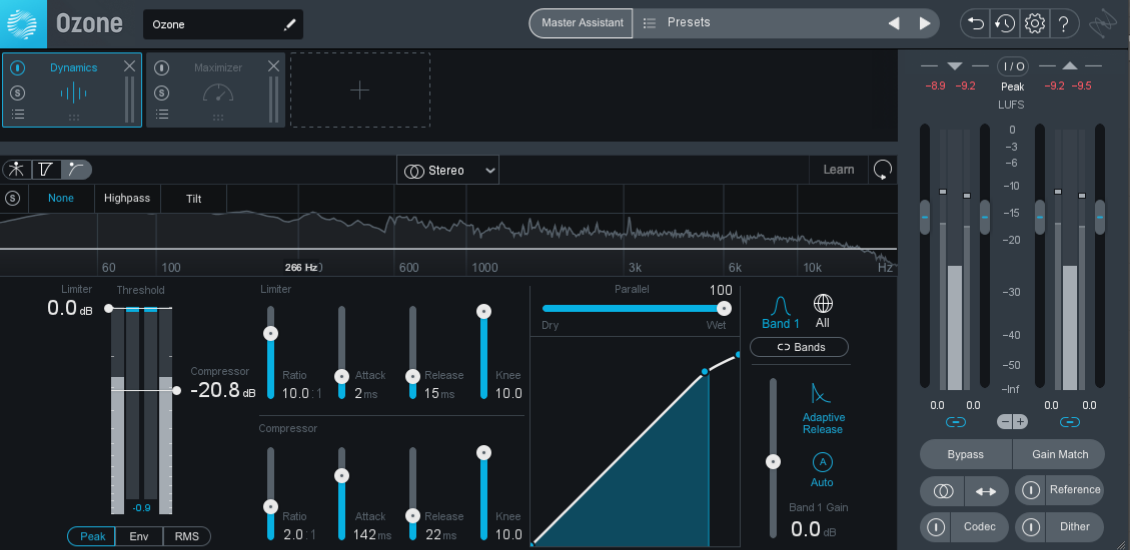Open presets list icon
The width and height of the screenshot is (1130, 550).
point(649,23)
